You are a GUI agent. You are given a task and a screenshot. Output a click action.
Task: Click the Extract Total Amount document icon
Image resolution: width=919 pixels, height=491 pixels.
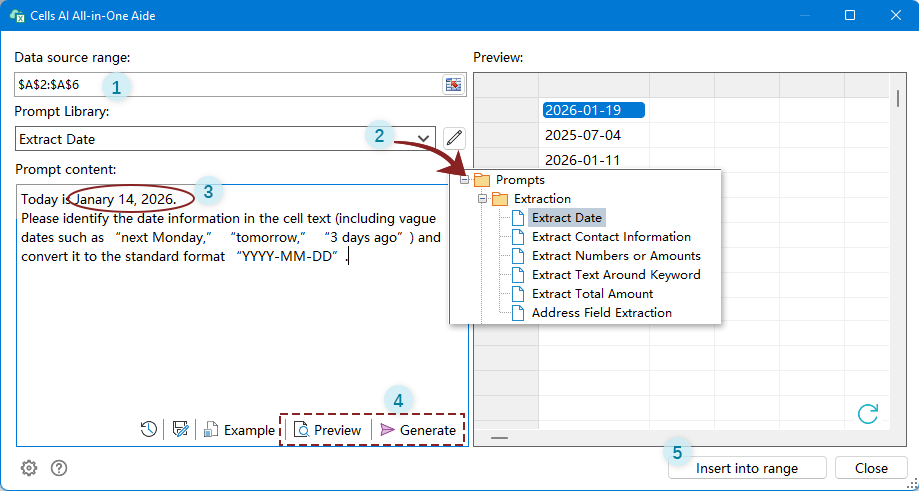(518, 294)
